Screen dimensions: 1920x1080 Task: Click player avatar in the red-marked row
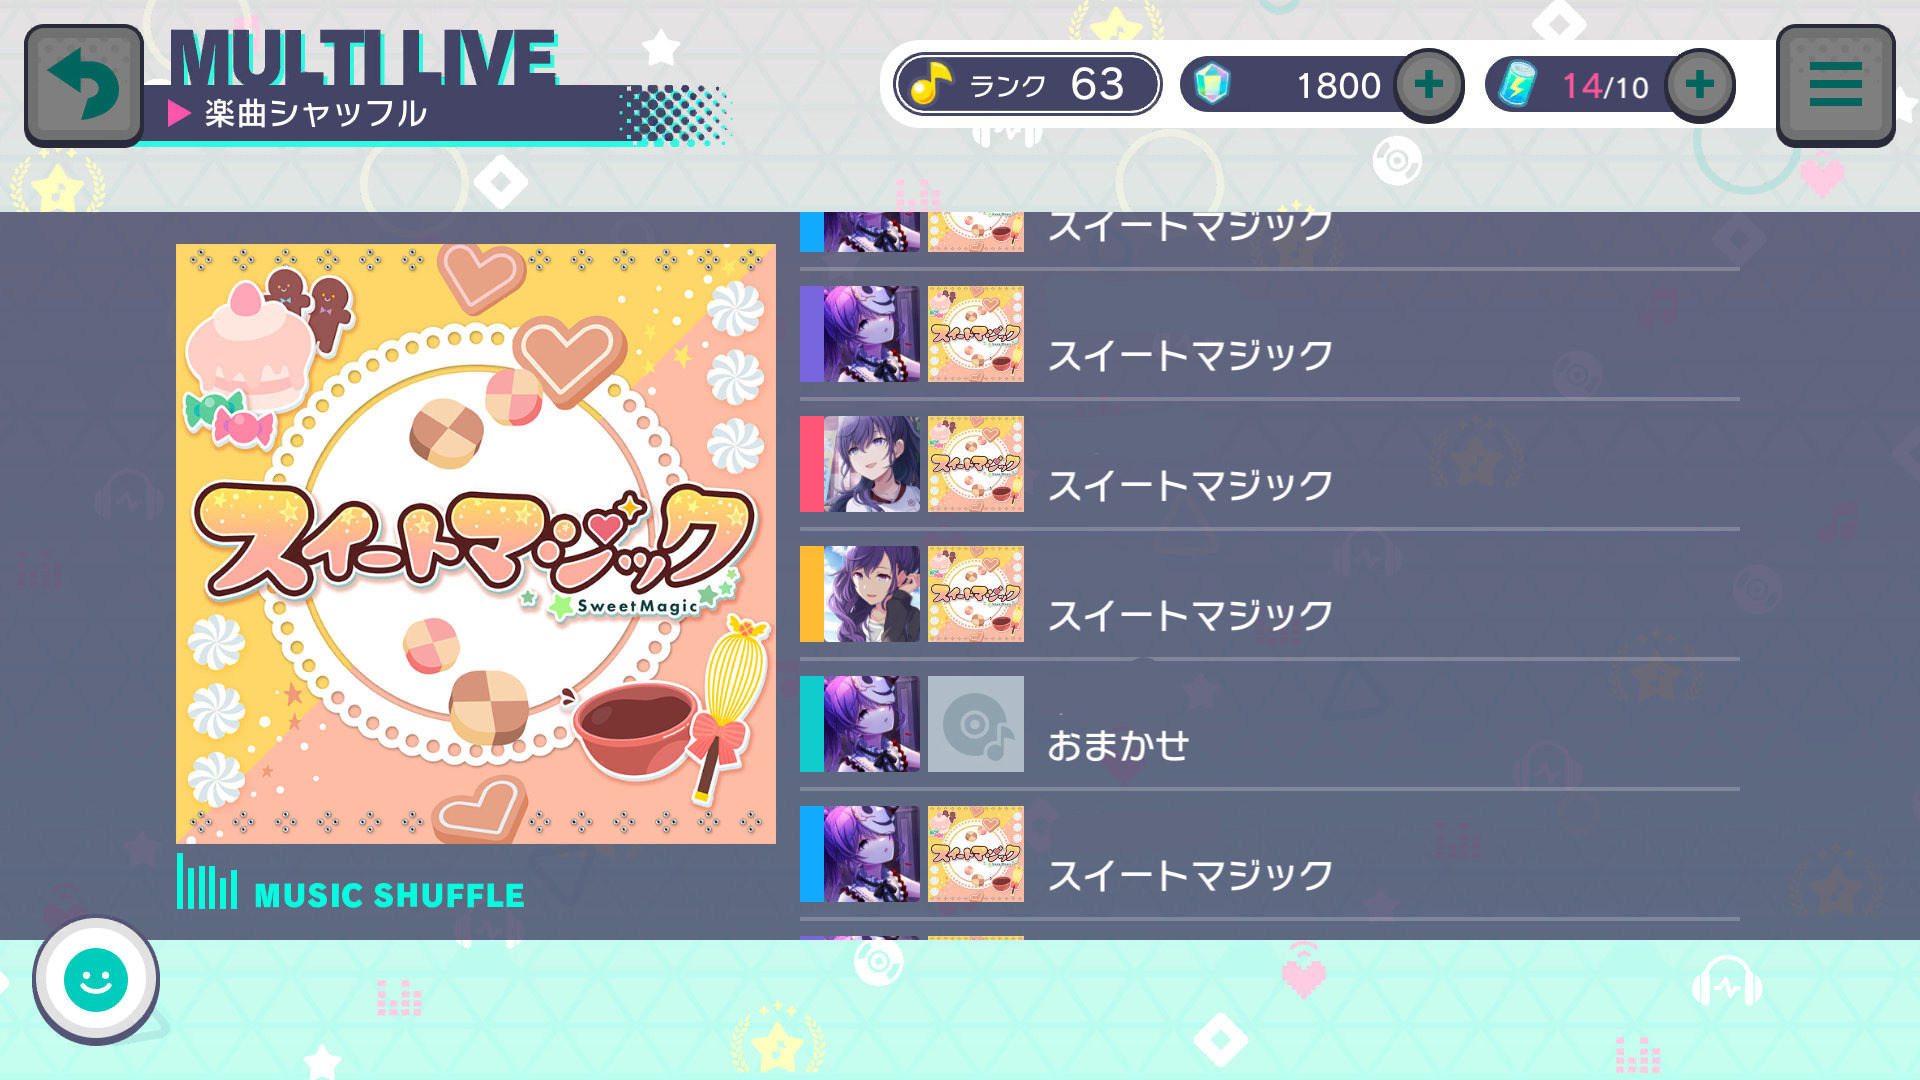[x=872, y=464]
